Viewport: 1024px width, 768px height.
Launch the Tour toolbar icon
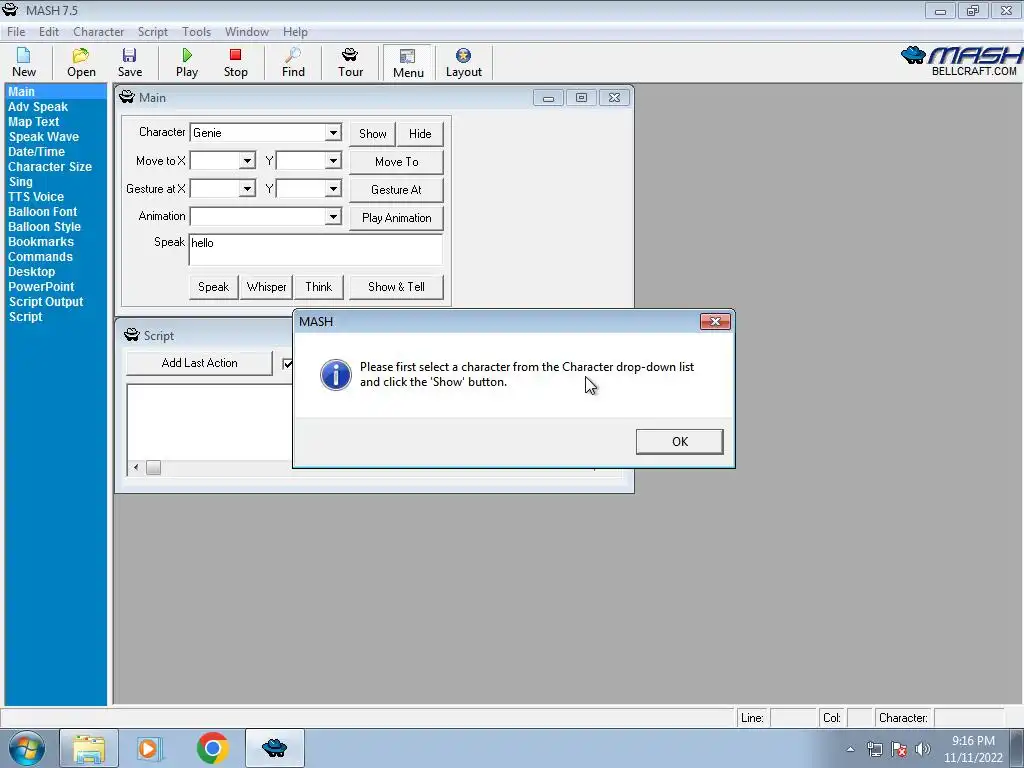coord(350,63)
